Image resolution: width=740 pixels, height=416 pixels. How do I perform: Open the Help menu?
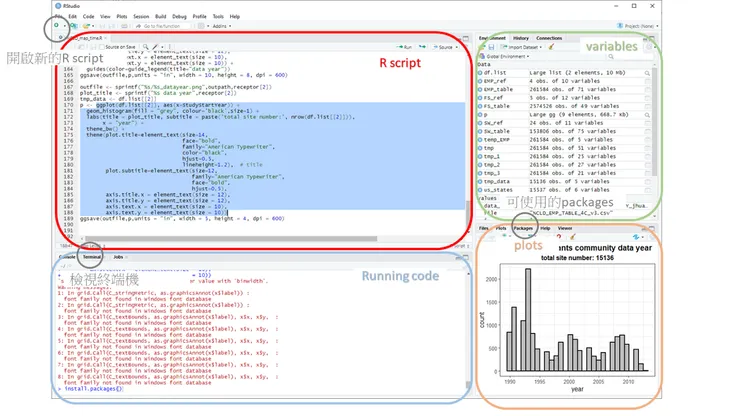click(x=235, y=17)
